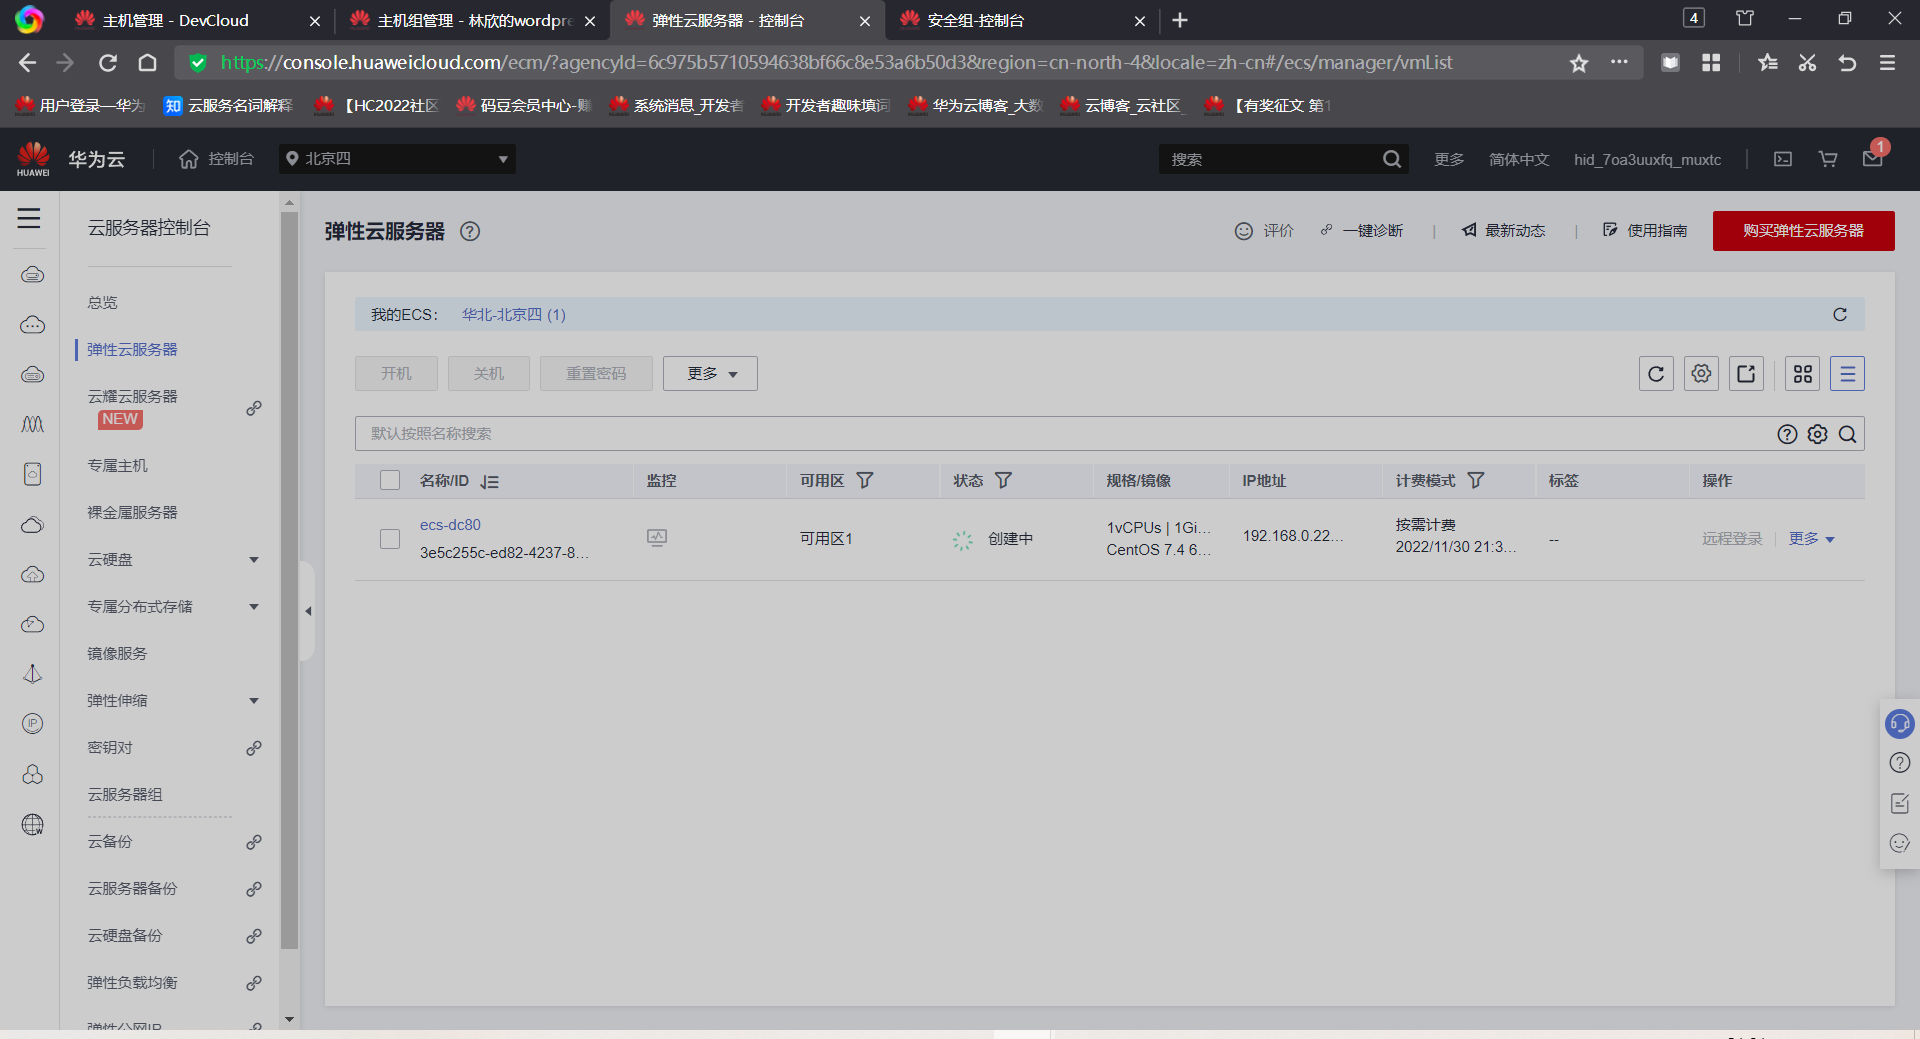Viewport: 1920px width, 1039px height.
Task: Open the 更多 batch actions dropdown
Action: point(710,374)
